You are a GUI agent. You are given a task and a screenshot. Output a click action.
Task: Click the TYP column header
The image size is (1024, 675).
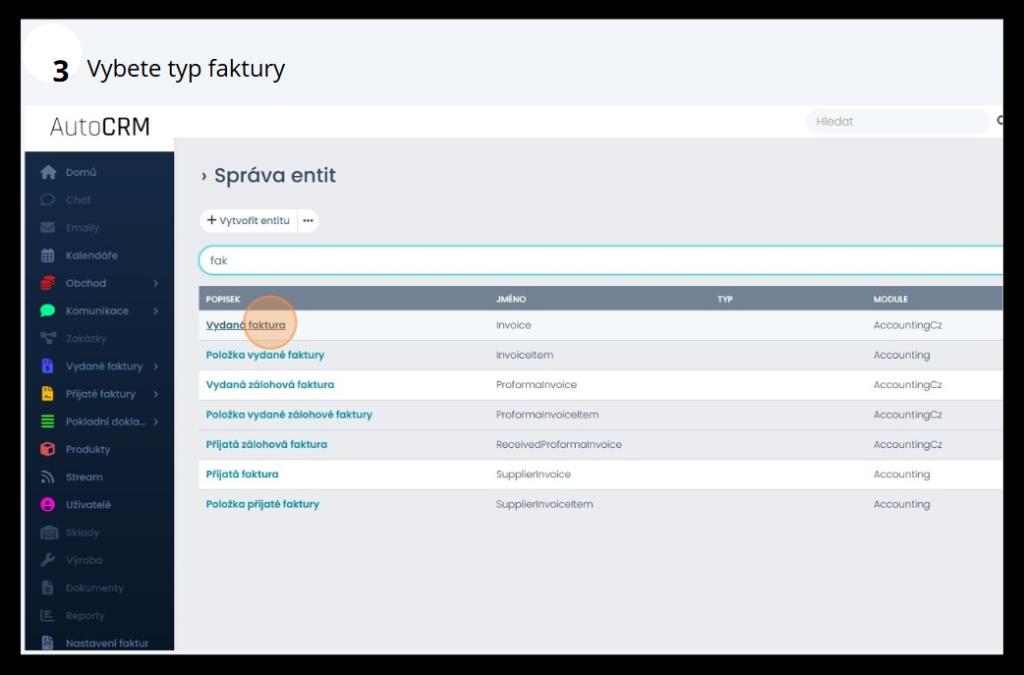tap(725, 299)
